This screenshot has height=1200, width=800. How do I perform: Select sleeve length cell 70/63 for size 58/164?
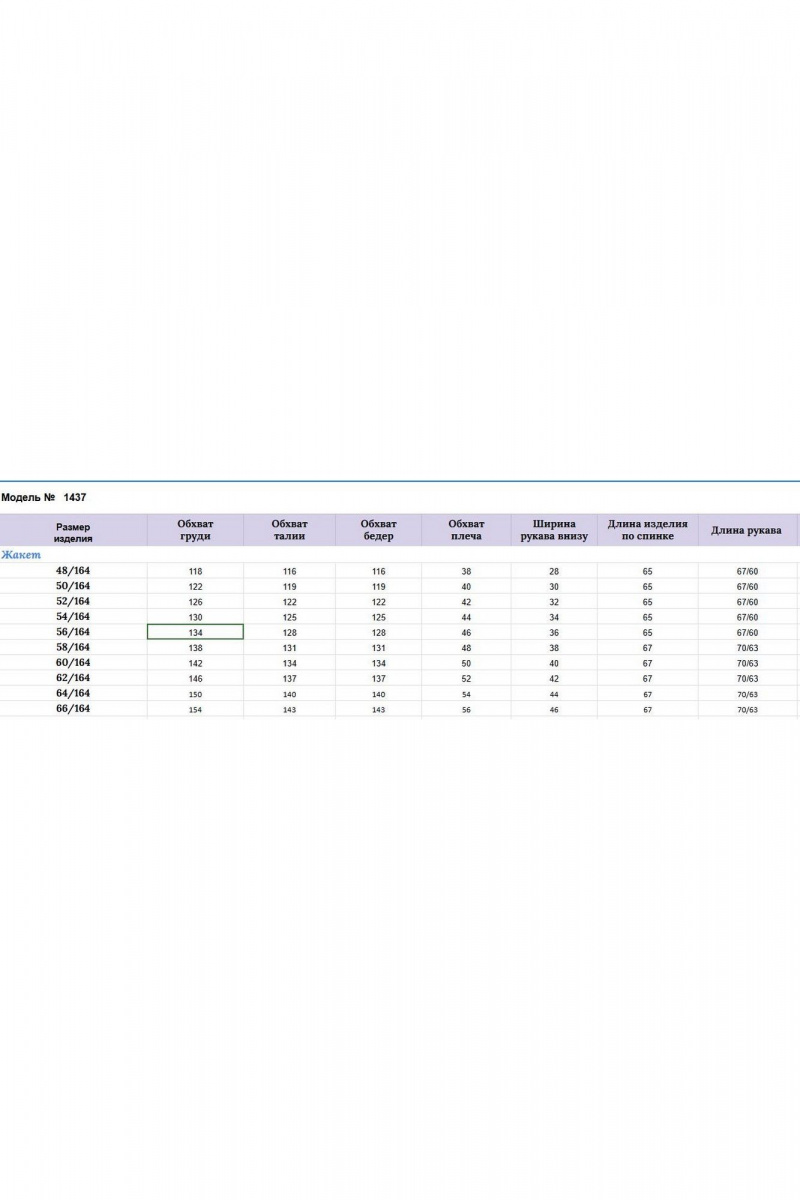[747, 648]
